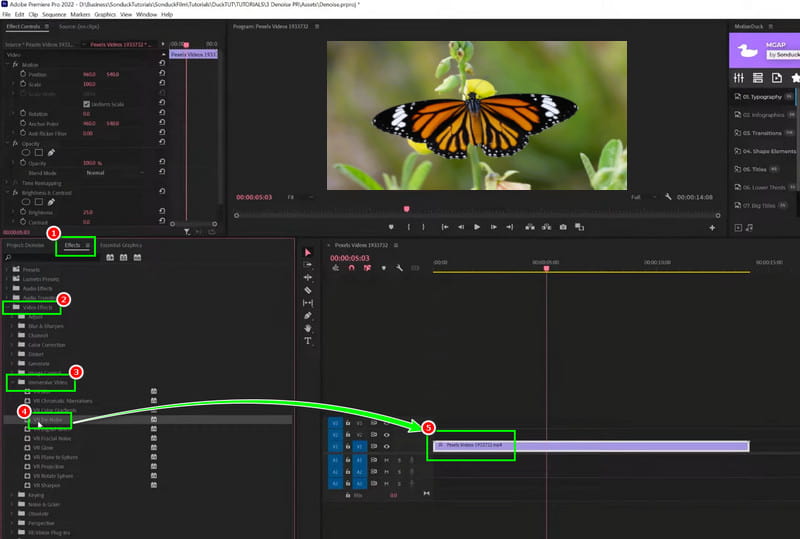Viewport: 800px width, 539px height.
Task: Collapse the Motion effect group
Action: coord(8,65)
